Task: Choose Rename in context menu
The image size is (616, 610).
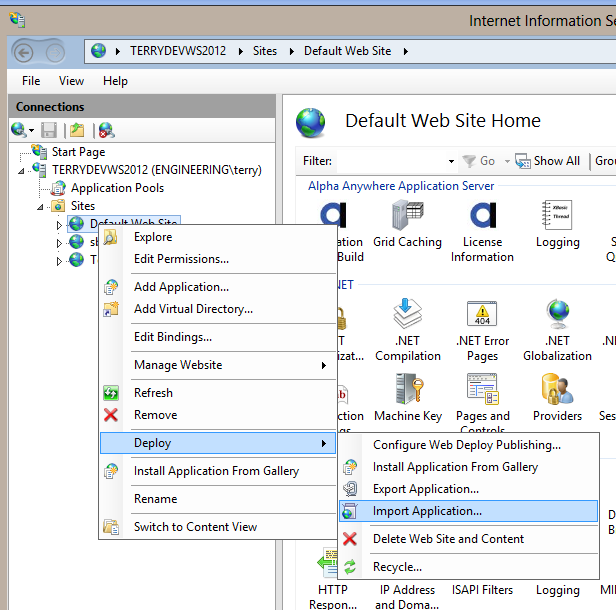Action: point(218,498)
